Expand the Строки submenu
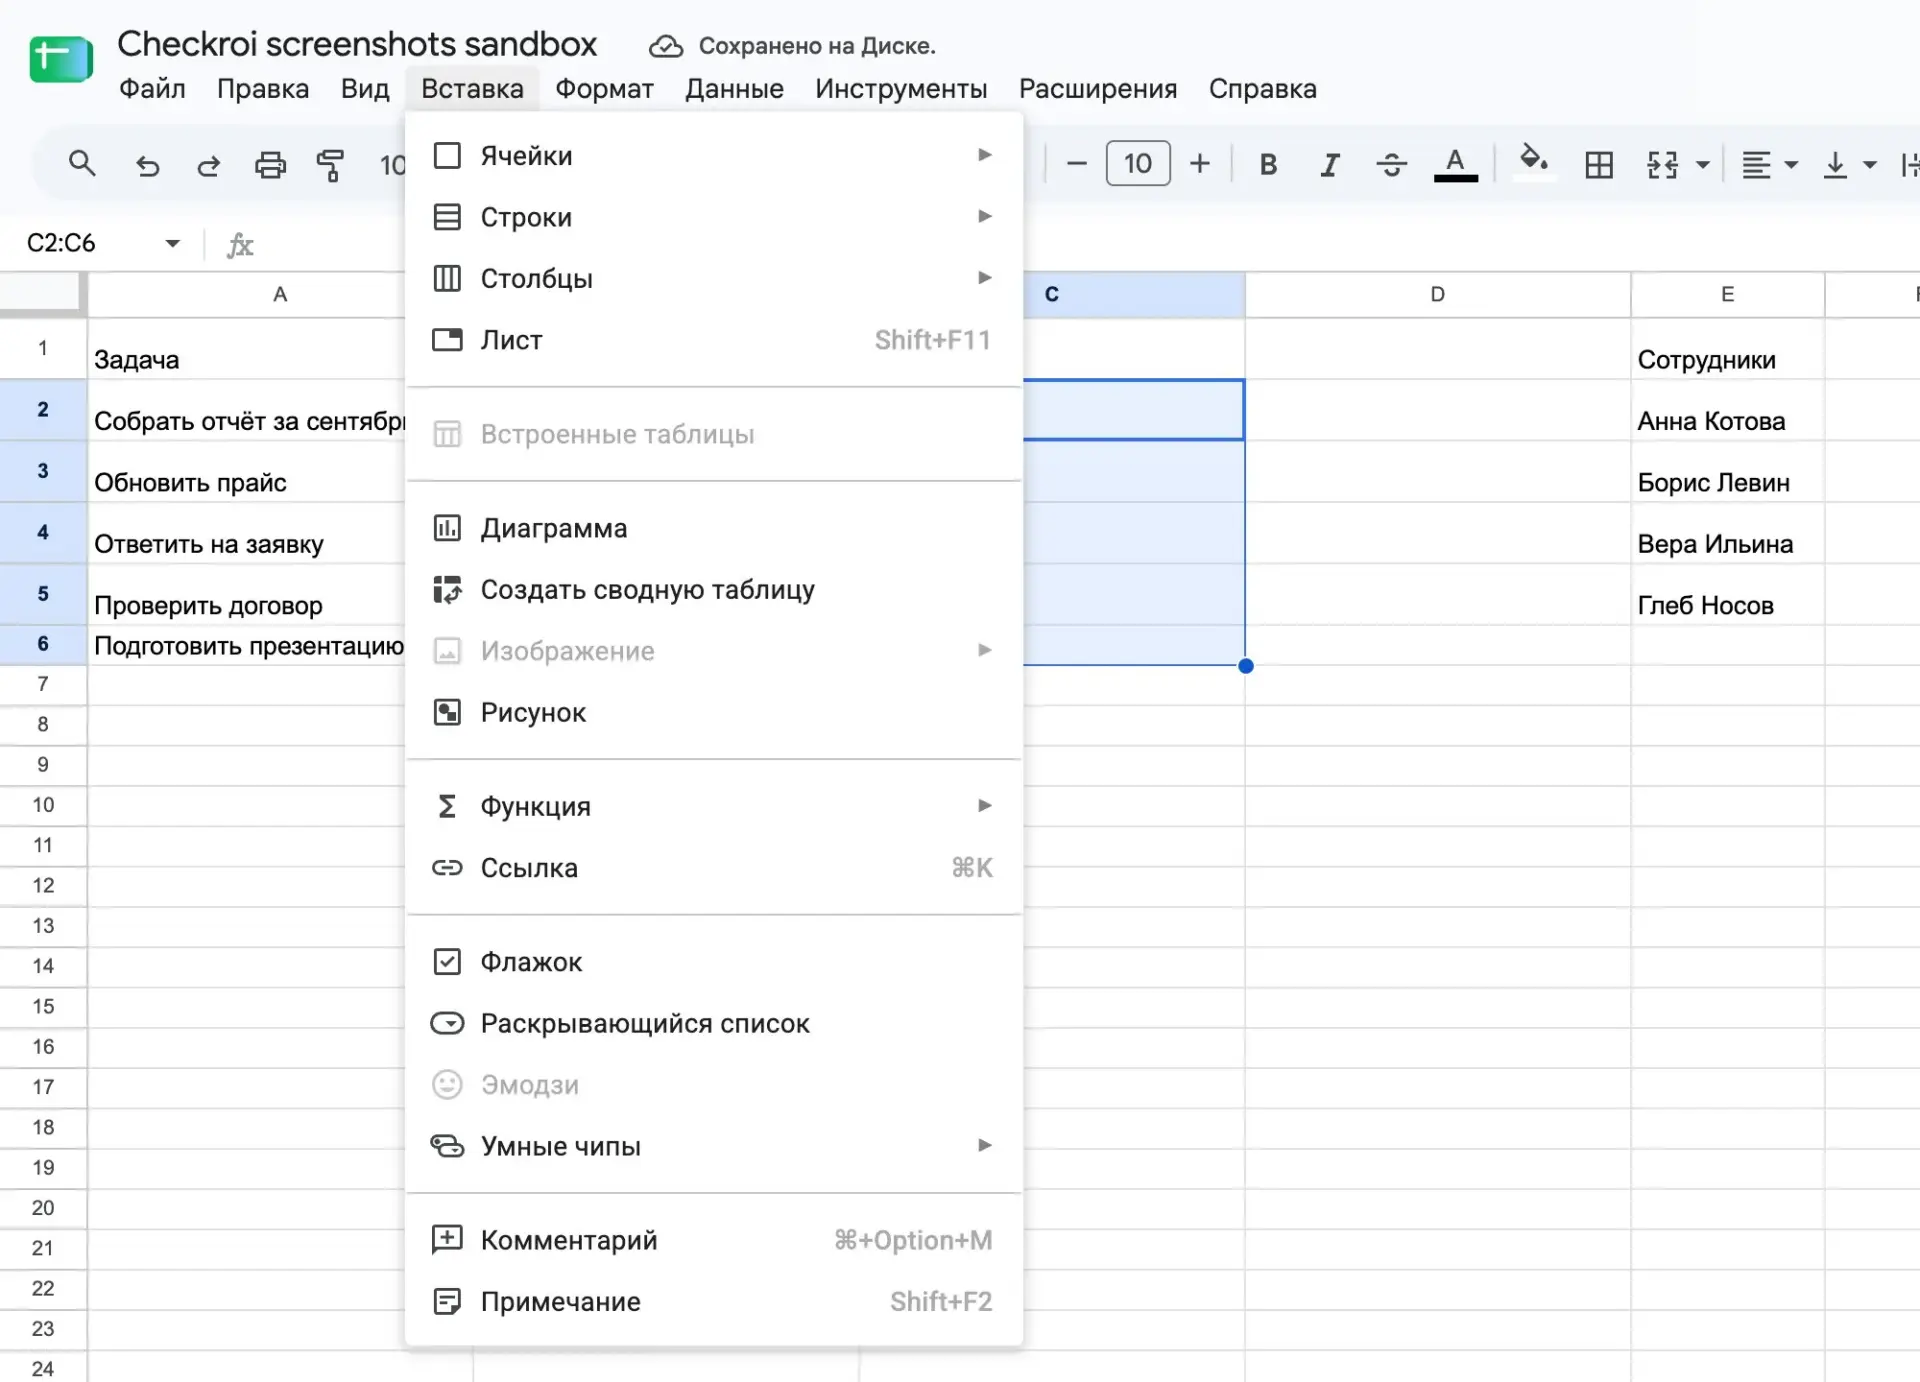This screenshot has height=1382, width=1920. click(x=713, y=217)
